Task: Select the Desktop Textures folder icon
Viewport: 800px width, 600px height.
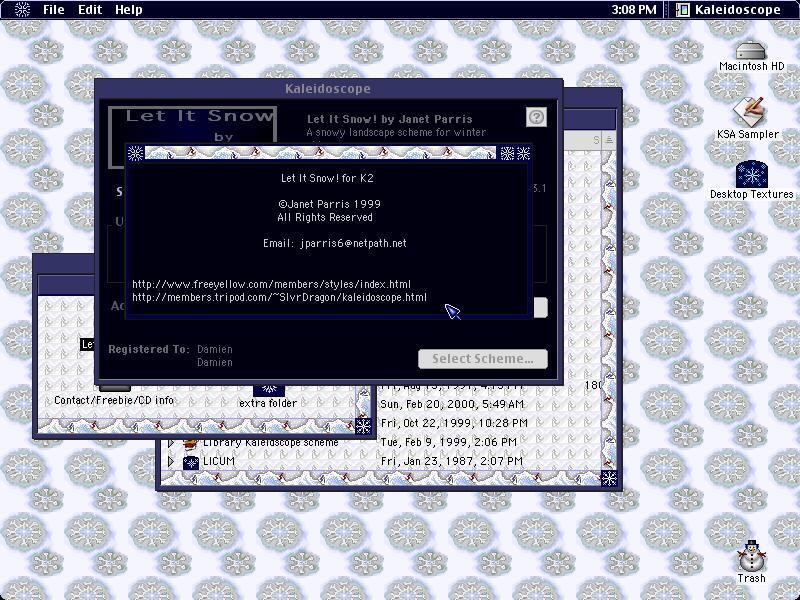Action: pos(752,174)
